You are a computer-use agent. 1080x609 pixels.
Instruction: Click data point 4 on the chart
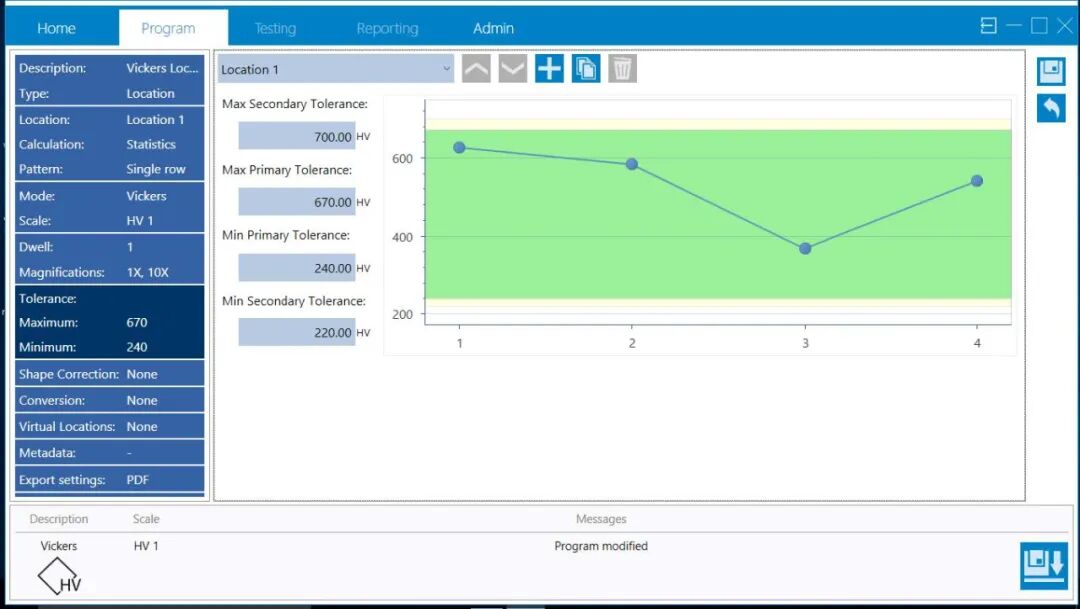977,180
